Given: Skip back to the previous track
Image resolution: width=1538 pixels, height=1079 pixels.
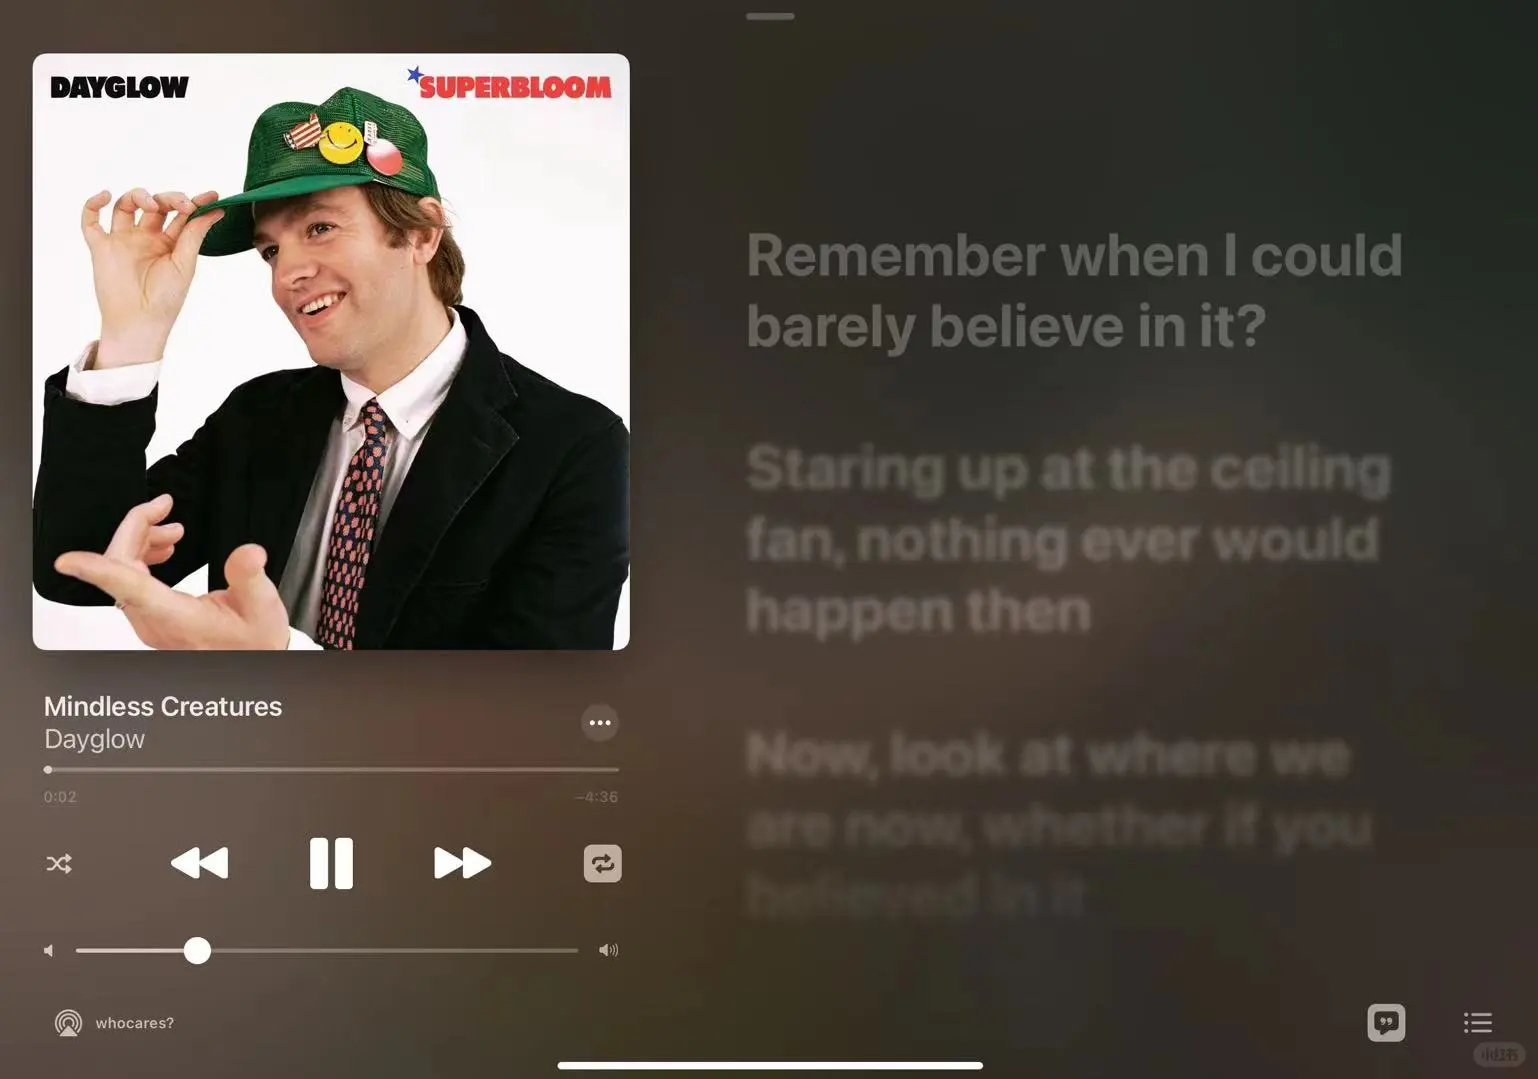Looking at the screenshot, I should point(200,863).
